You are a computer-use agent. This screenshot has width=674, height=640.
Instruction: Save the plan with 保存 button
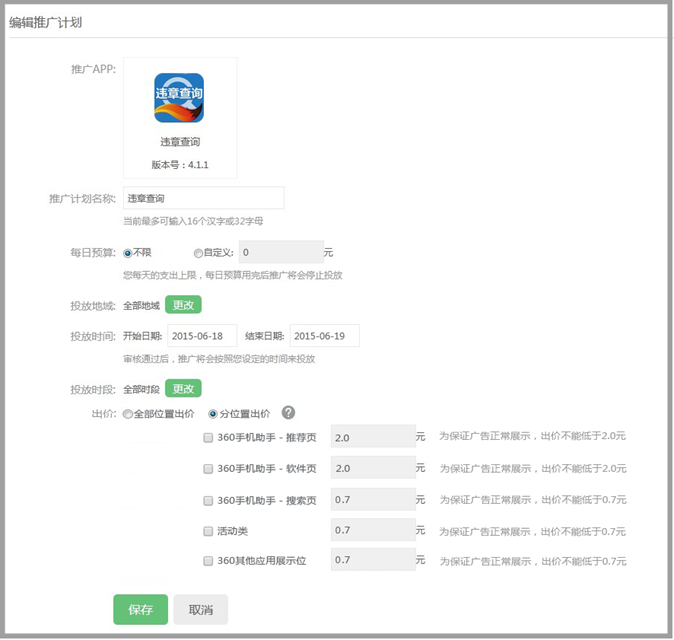point(141,609)
